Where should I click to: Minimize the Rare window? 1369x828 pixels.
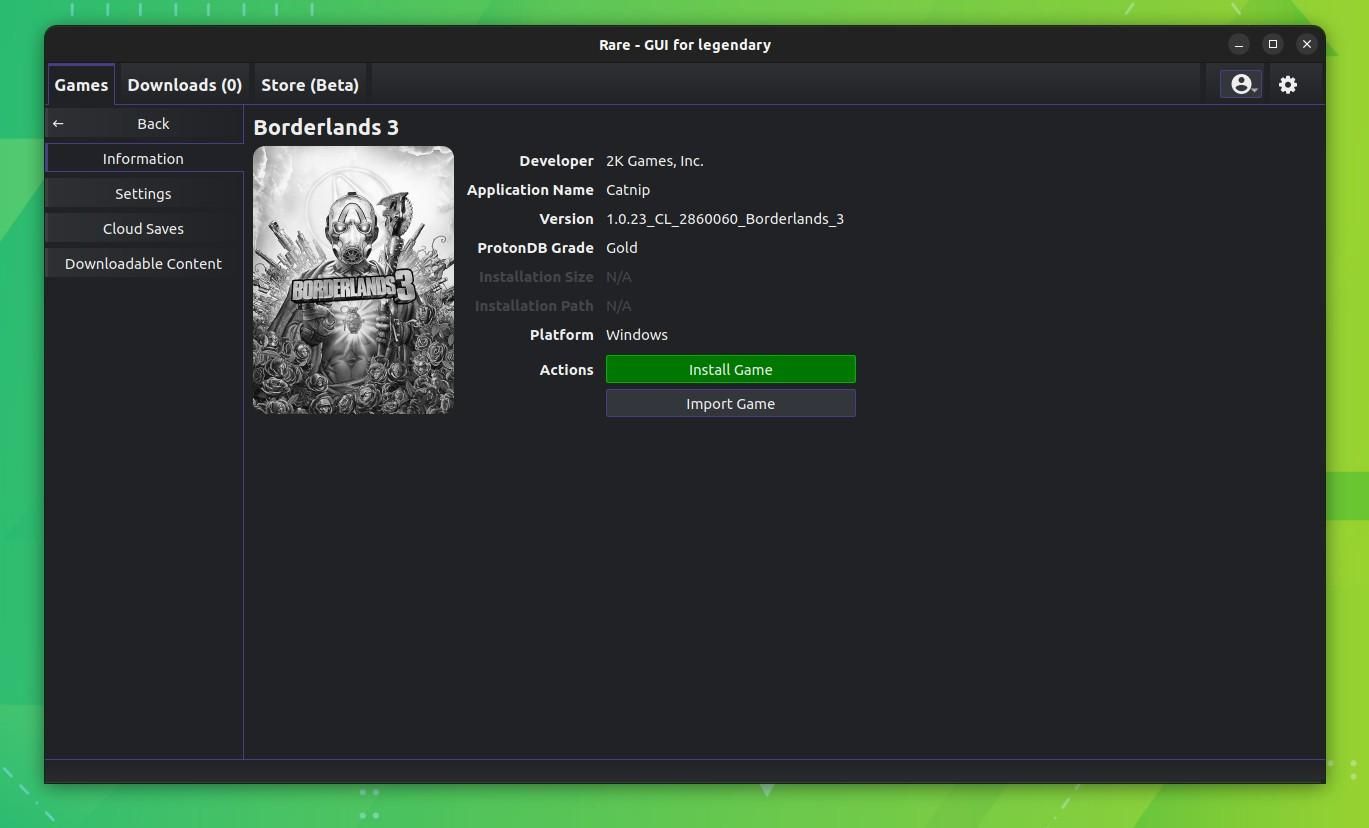pyautogui.click(x=1238, y=44)
